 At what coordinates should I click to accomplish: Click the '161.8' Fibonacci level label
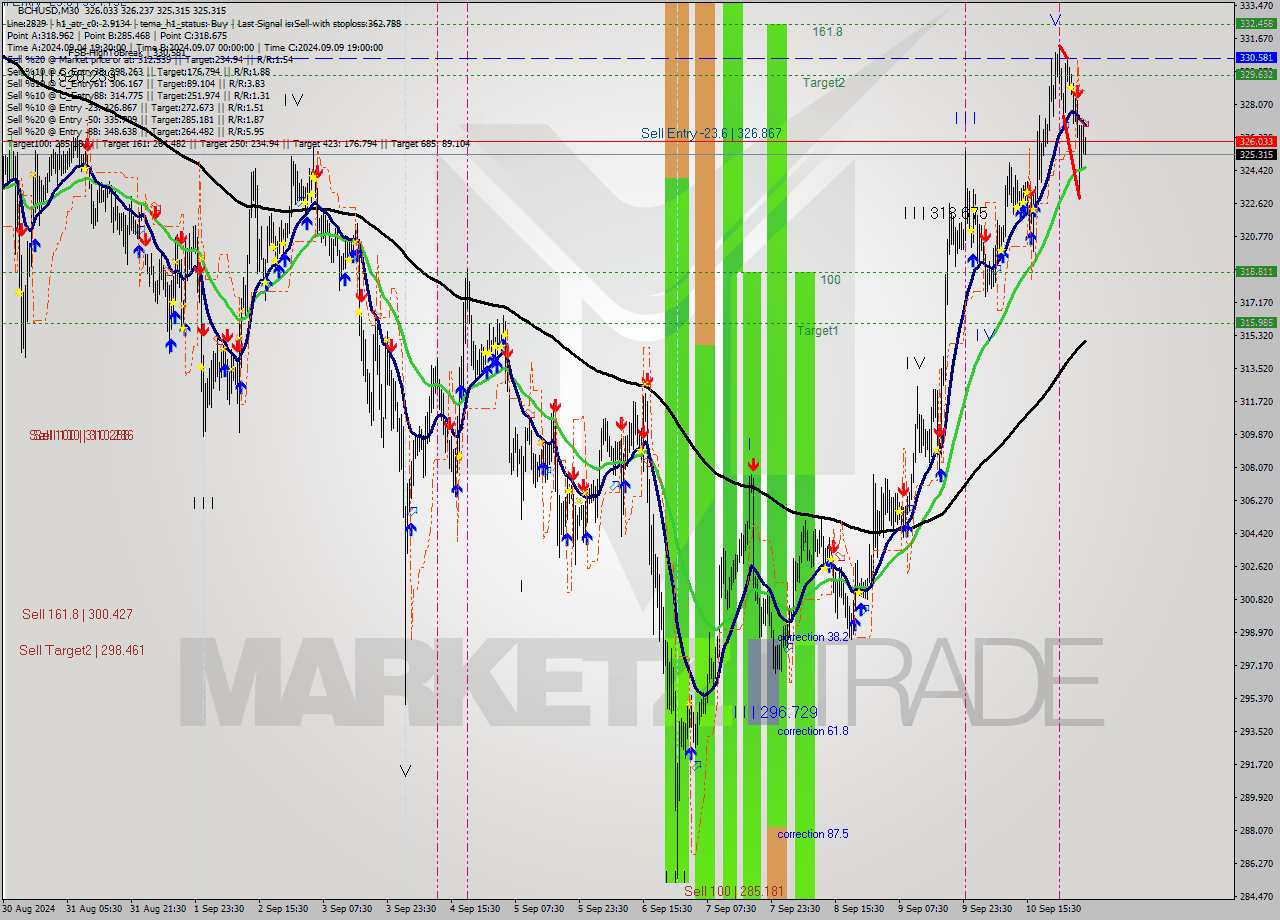click(827, 32)
